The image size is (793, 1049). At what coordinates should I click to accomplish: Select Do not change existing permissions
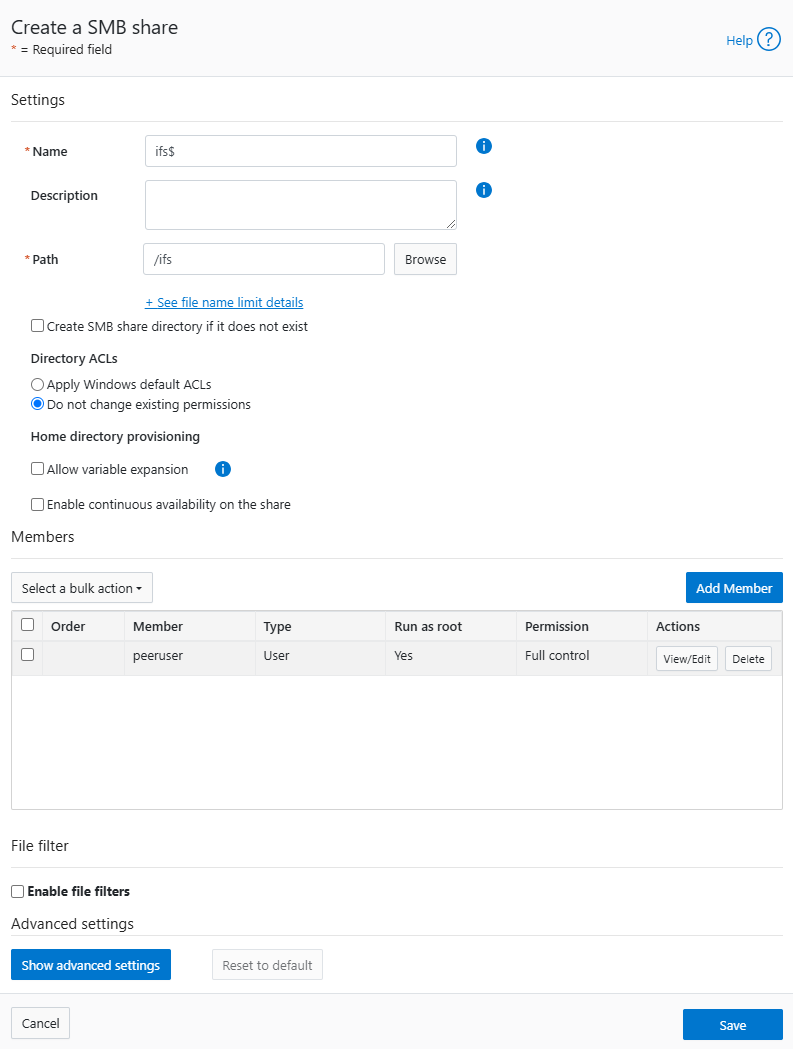tap(37, 404)
